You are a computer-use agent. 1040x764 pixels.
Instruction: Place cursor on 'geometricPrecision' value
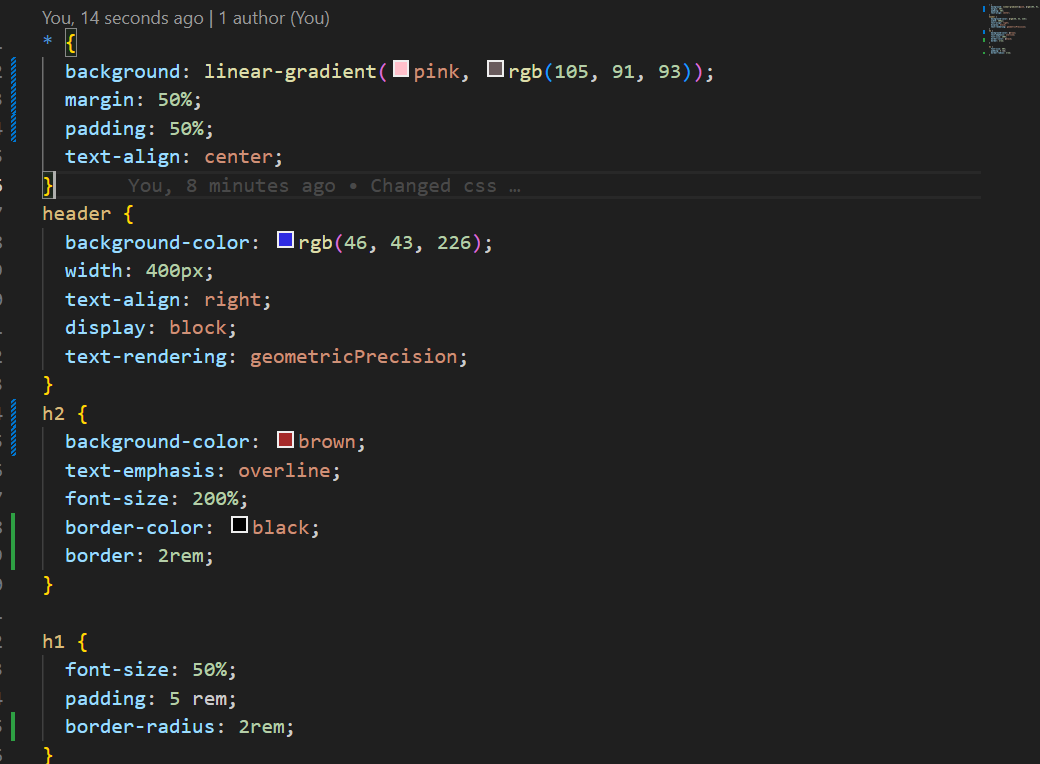[354, 357]
